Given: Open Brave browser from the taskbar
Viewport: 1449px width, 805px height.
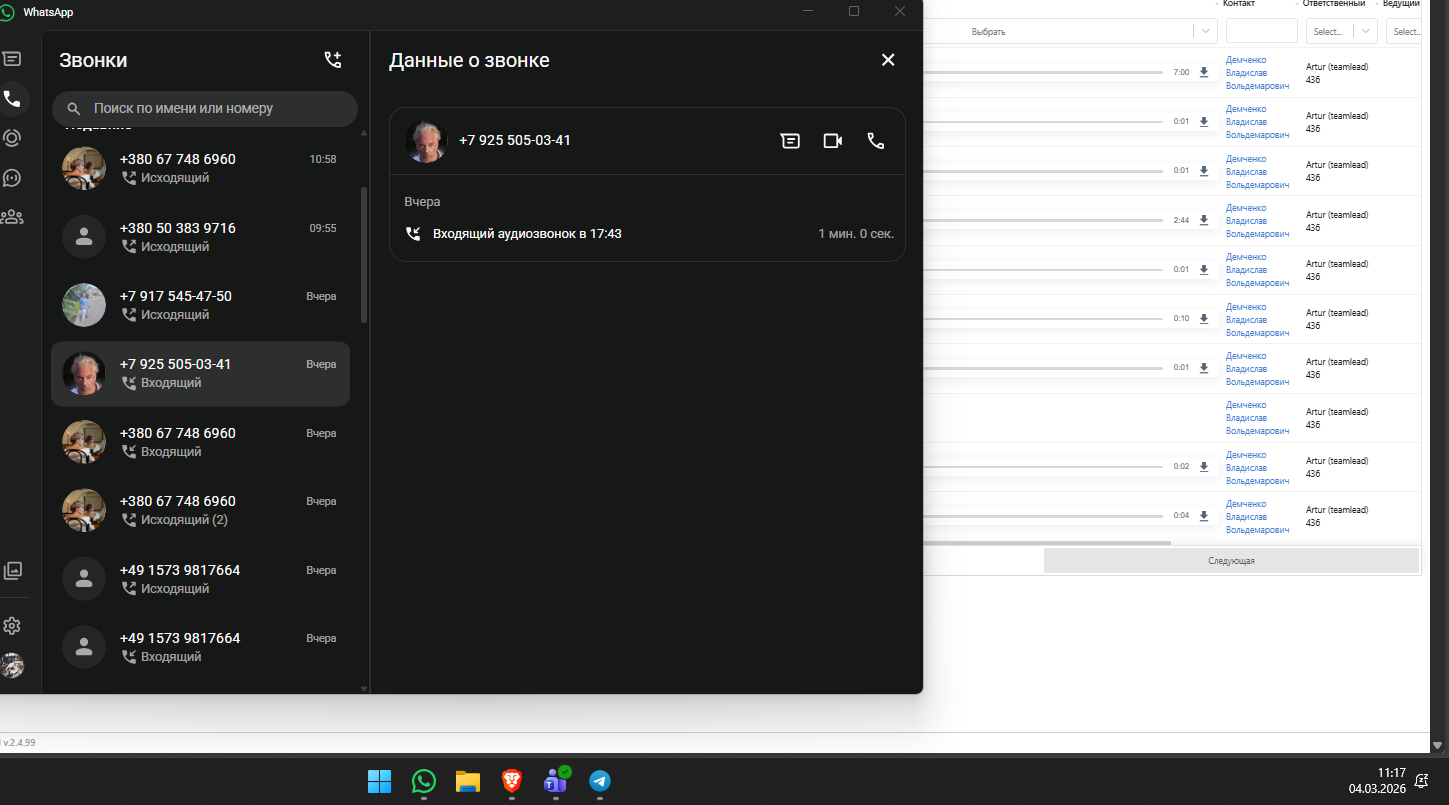Looking at the screenshot, I should [511, 781].
